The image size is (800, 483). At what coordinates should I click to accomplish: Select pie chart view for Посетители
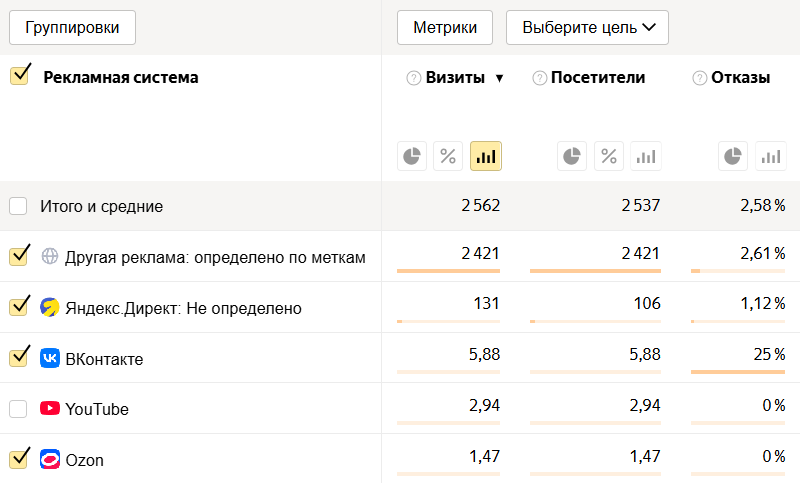click(x=571, y=156)
